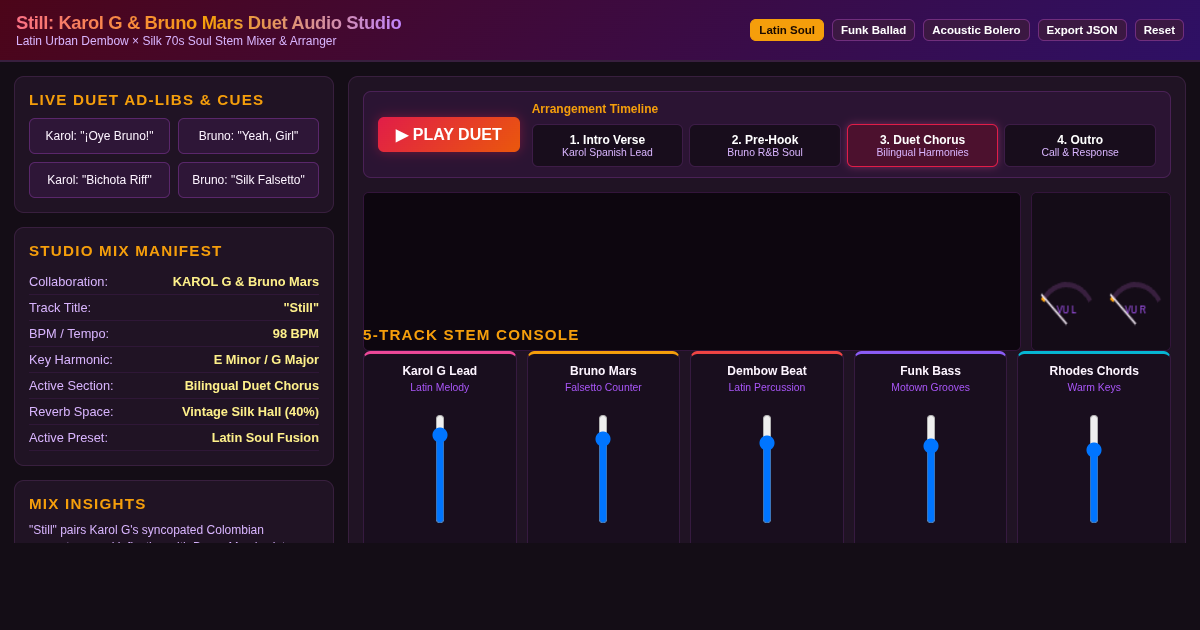Click the Export JSON button

click(x=1082, y=30)
